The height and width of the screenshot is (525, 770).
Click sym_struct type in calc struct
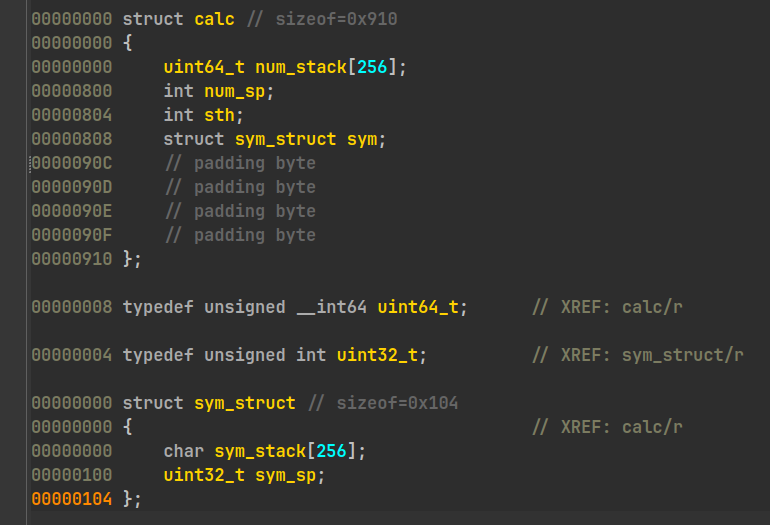coord(285,139)
